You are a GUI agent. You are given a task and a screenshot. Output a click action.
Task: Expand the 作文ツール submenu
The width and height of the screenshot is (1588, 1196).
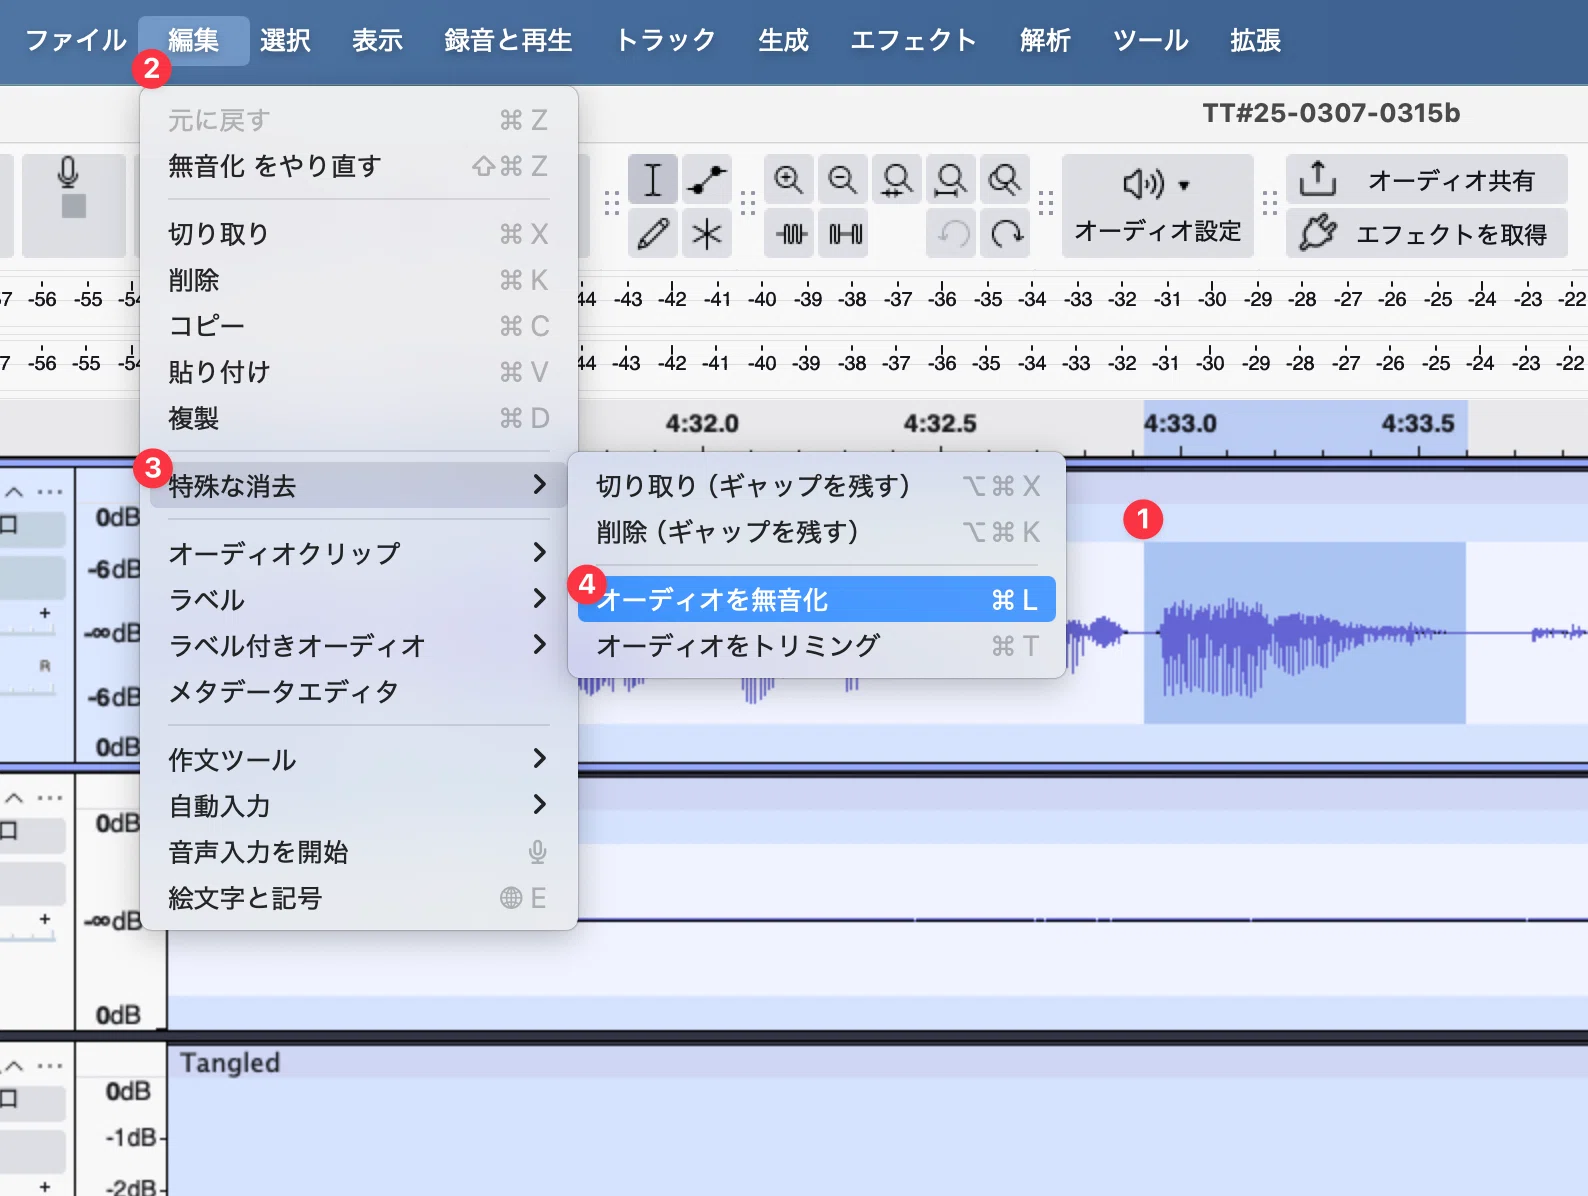point(358,759)
